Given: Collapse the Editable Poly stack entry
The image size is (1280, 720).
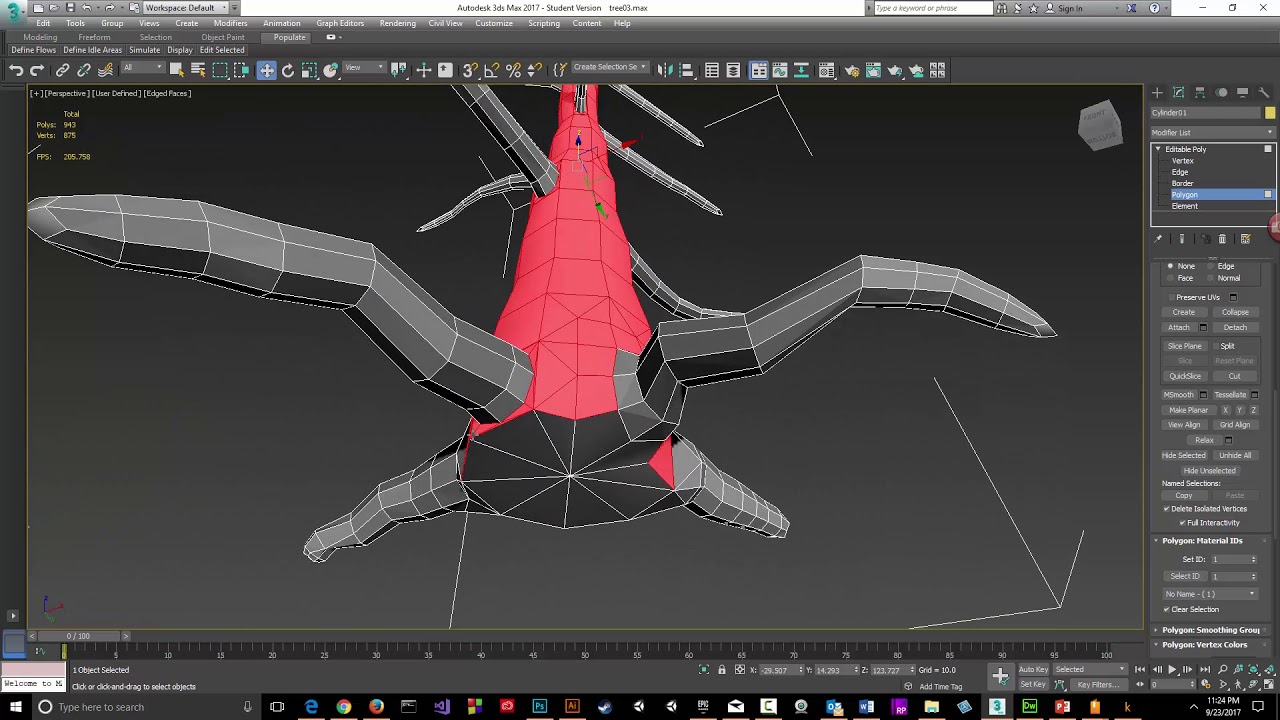Looking at the screenshot, I should click(1158, 149).
